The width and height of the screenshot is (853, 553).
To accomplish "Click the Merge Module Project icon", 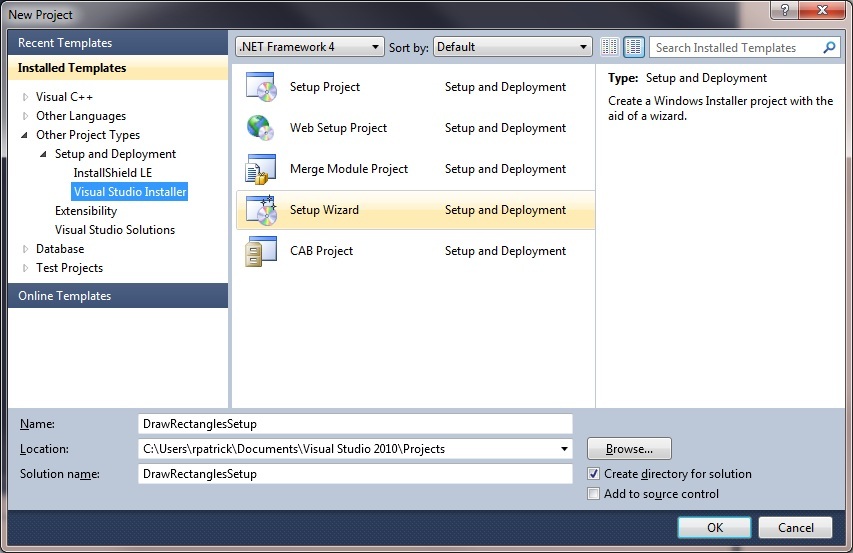I will tap(260, 170).
